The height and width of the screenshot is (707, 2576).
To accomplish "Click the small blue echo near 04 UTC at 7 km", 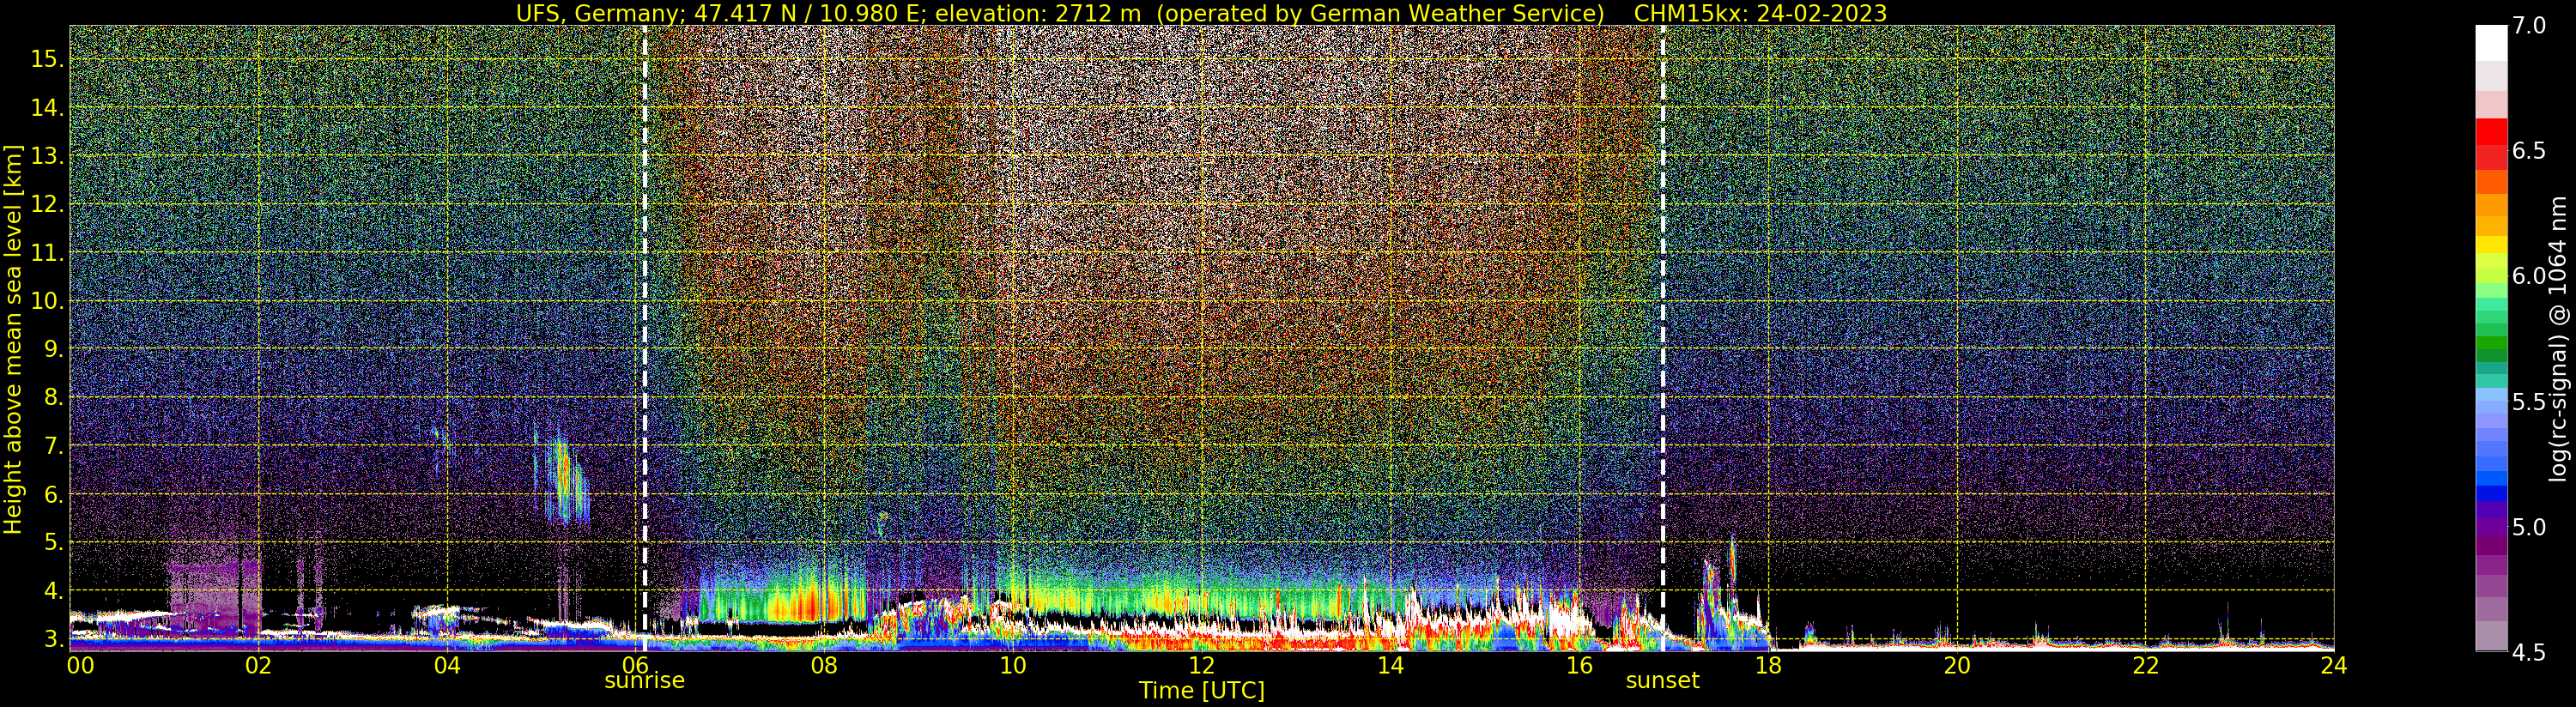I will (437, 436).
